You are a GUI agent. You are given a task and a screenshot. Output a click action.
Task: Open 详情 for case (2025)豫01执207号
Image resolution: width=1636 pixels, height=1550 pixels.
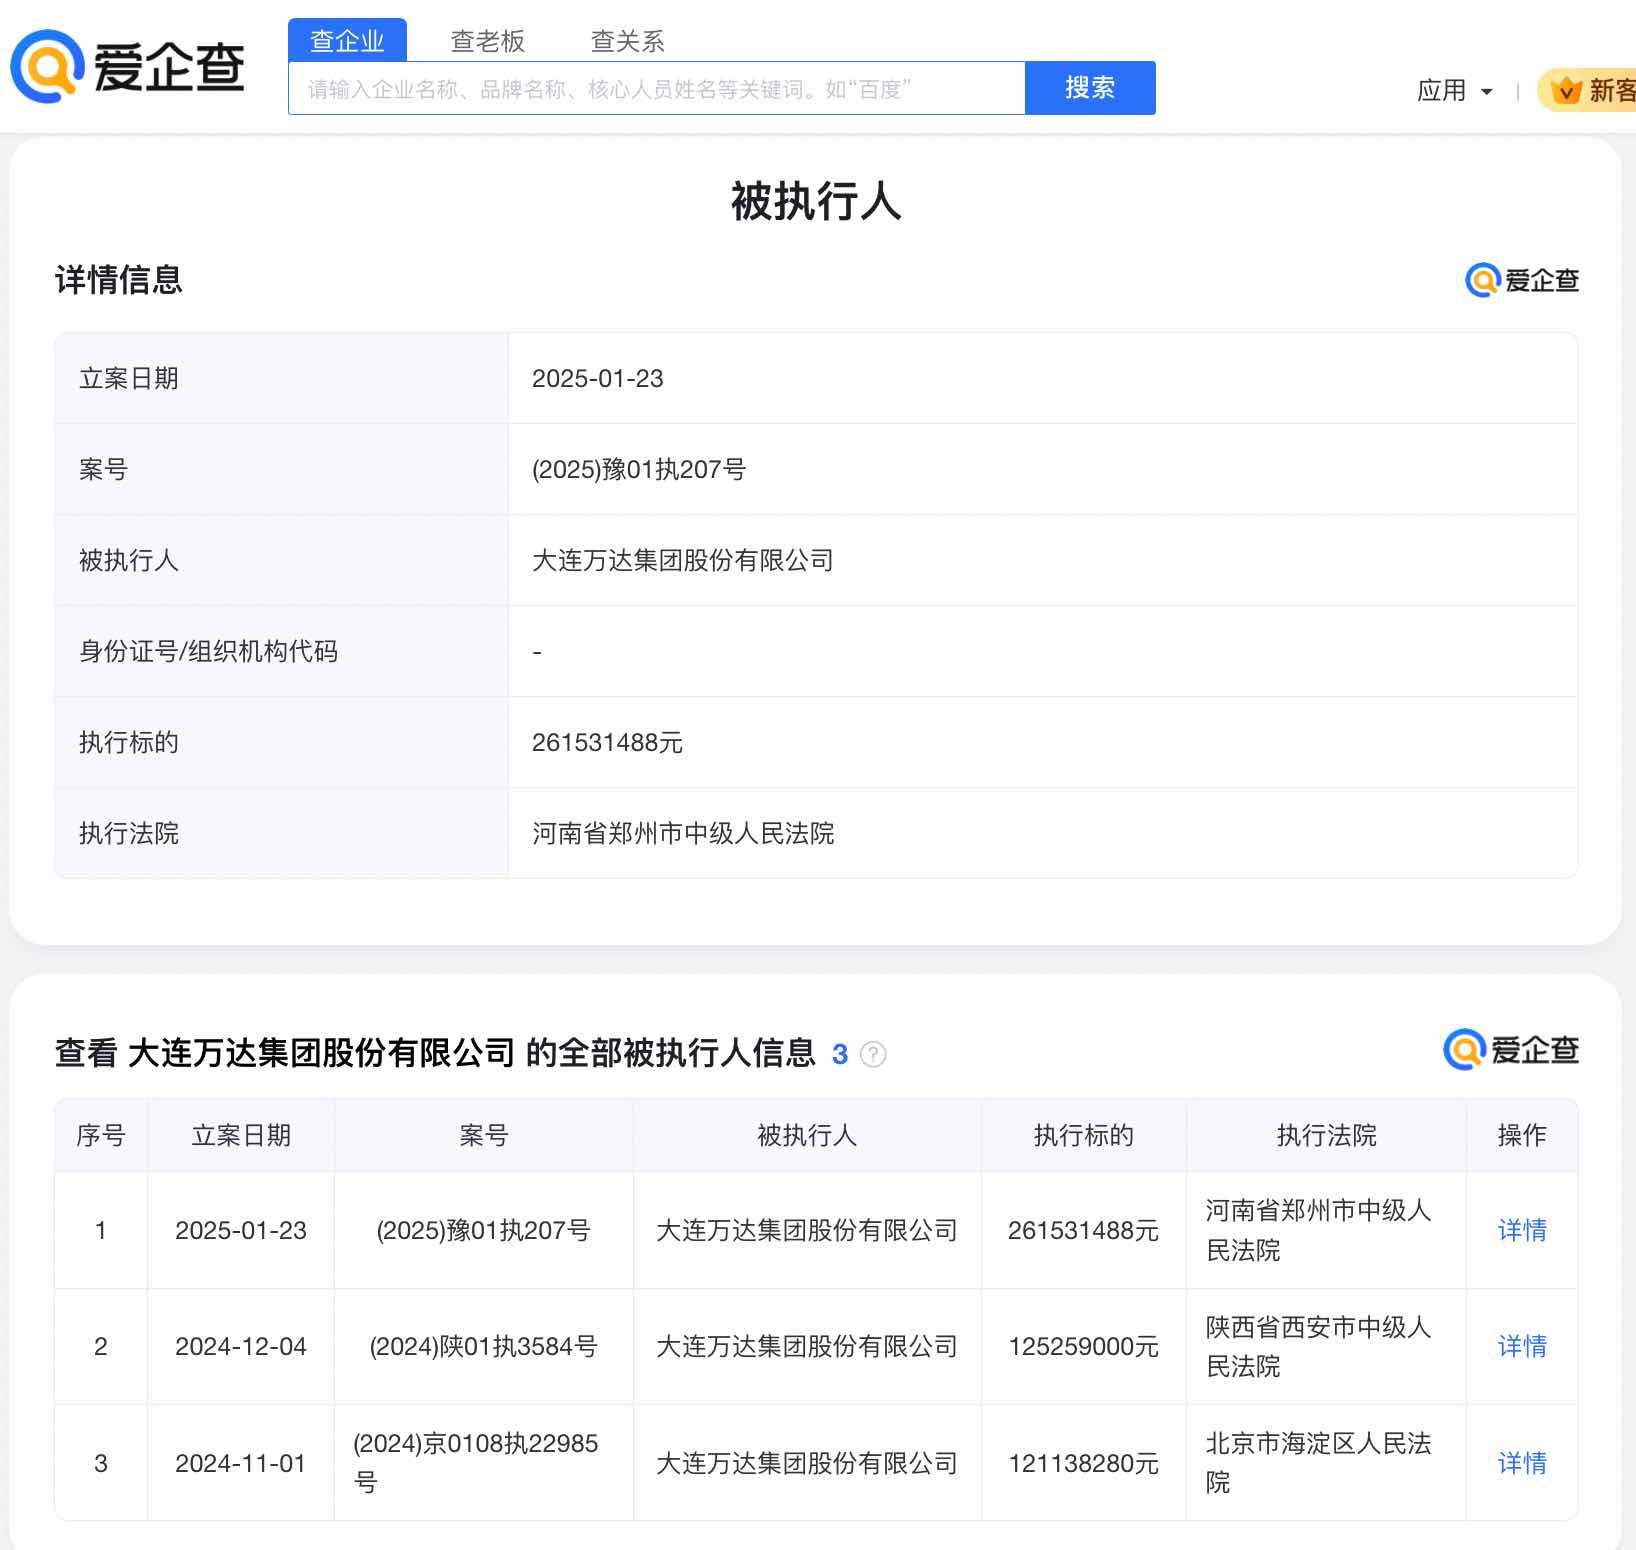1522,1231
